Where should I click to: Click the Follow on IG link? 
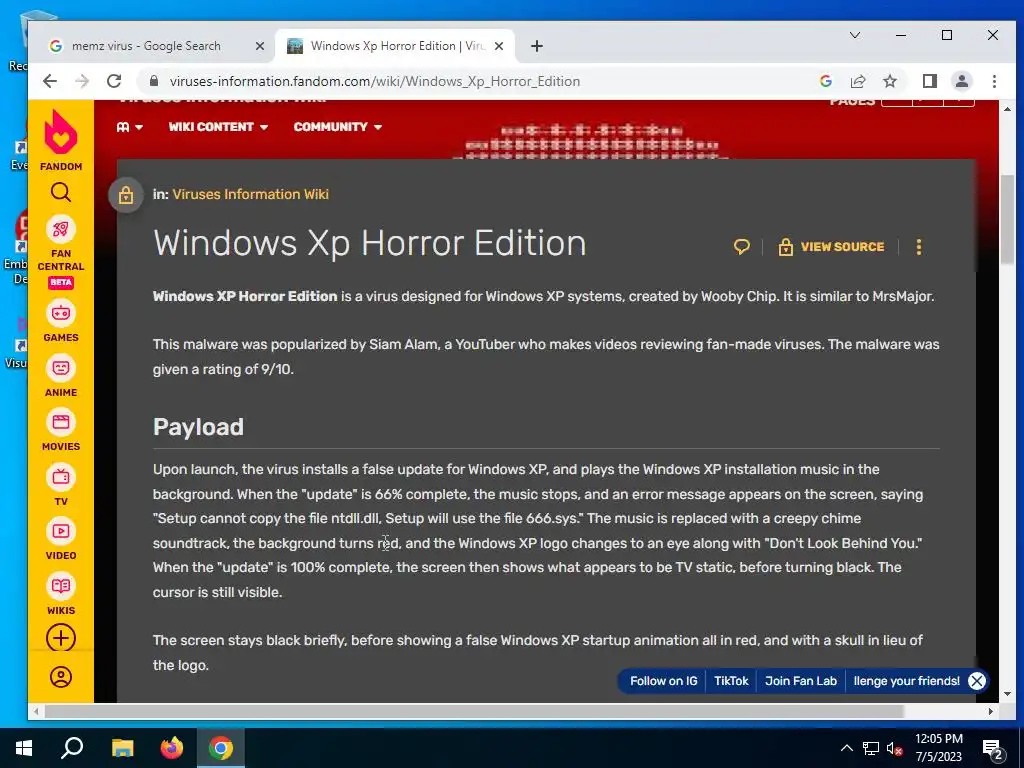[x=664, y=680]
